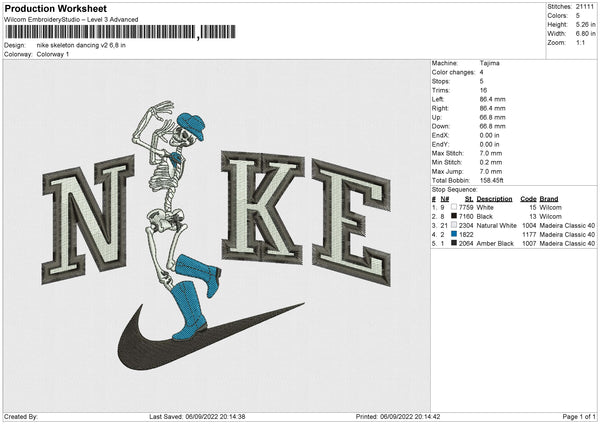This screenshot has height=424, width=600.
Task: Click the 'Right:' label
Action: [440, 108]
